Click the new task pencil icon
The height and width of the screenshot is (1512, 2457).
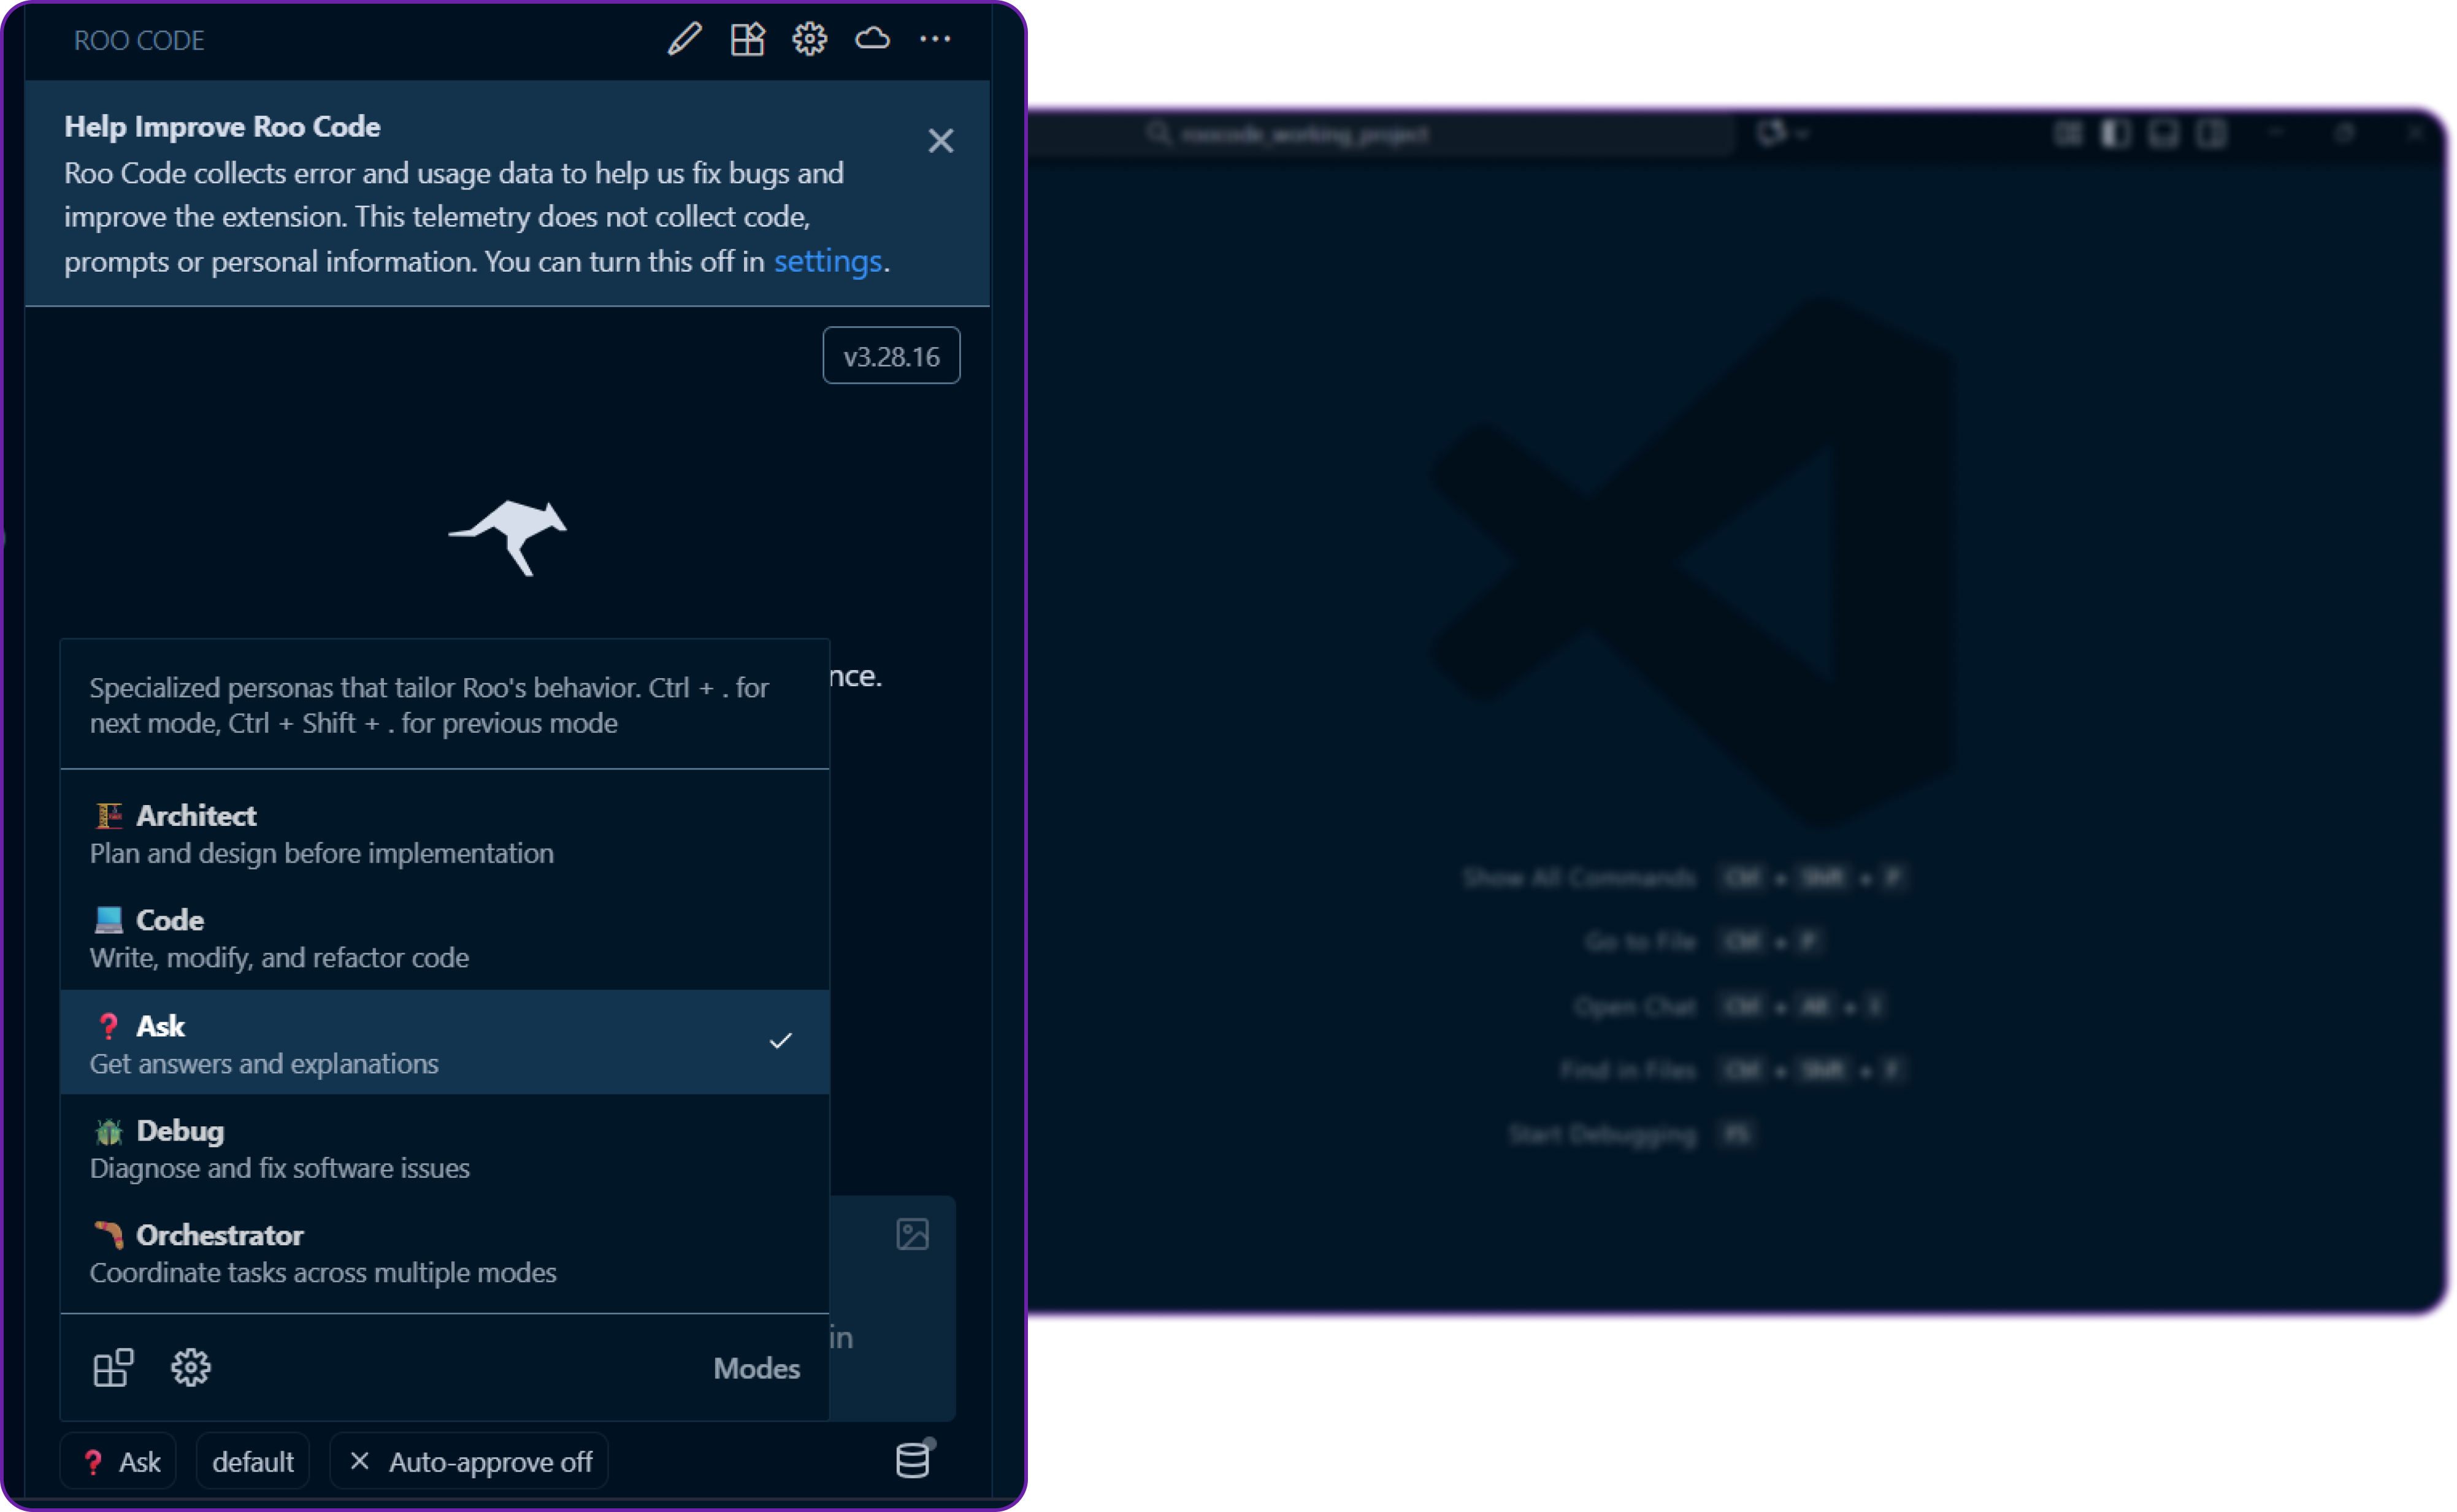685,40
